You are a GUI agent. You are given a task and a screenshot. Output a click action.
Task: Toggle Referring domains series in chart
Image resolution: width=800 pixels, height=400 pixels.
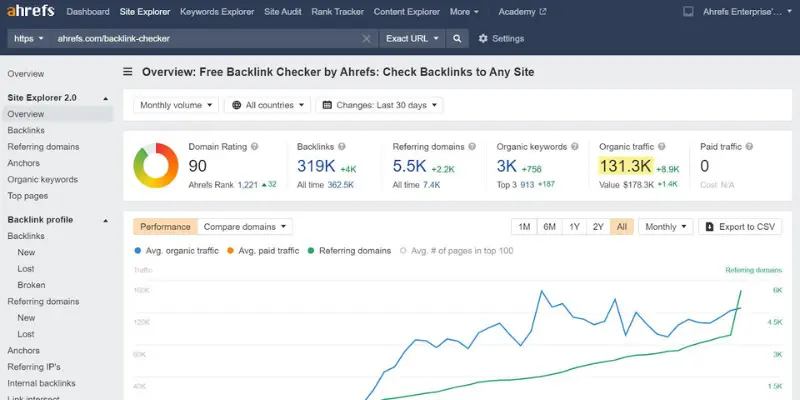click(349, 251)
